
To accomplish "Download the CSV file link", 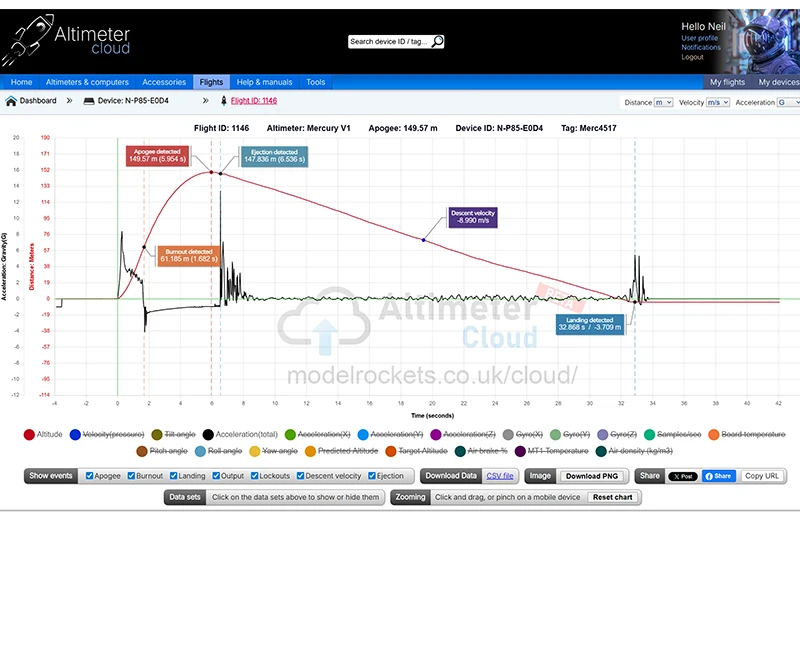I will 500,476.
